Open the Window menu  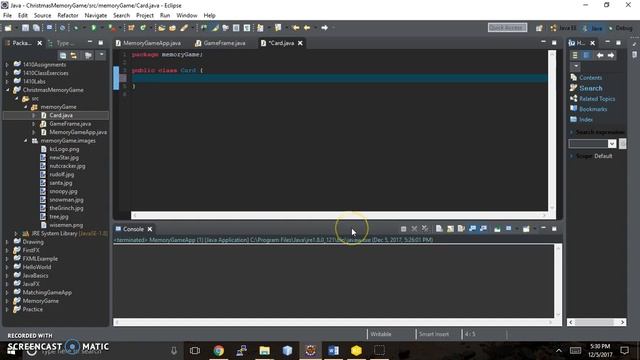[187, 16]
